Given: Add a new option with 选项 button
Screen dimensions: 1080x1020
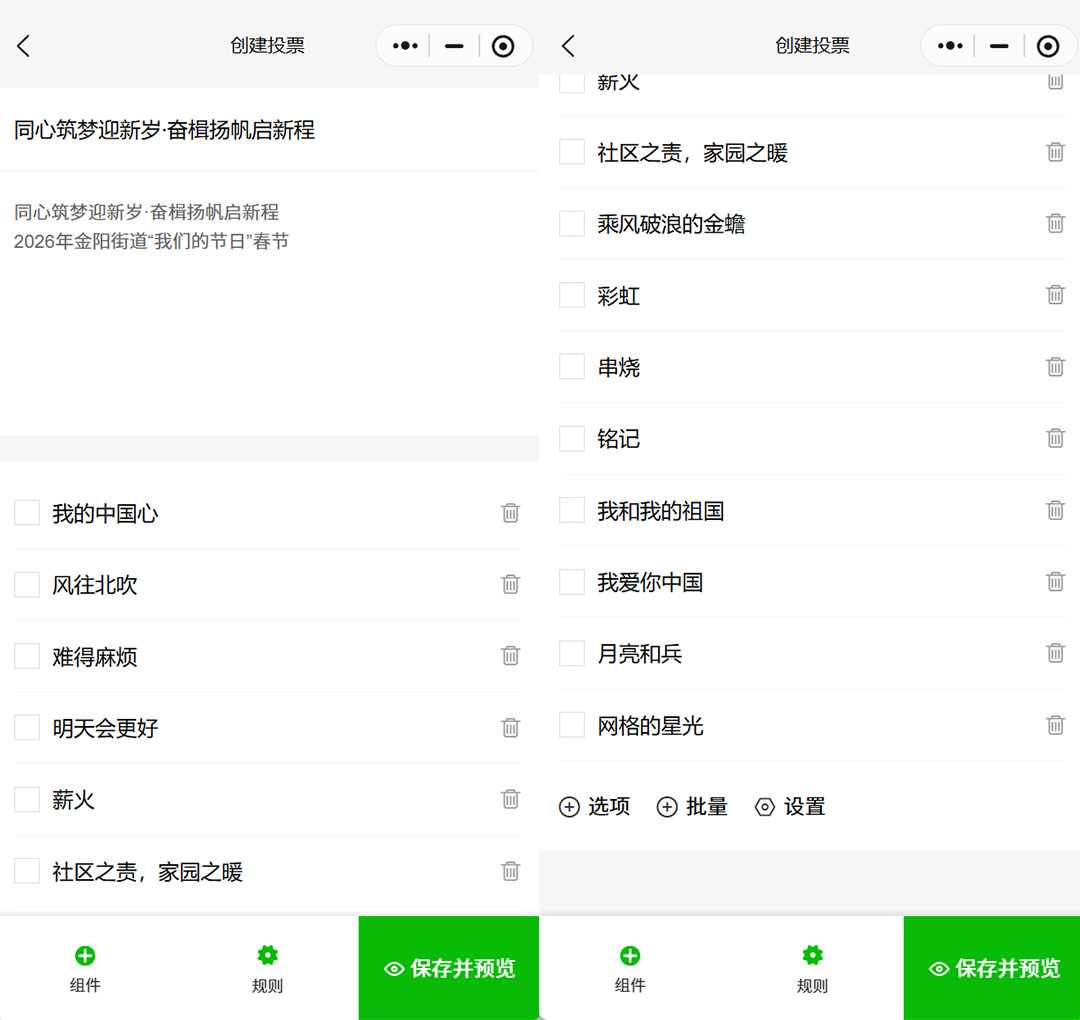Looking at the screenshot, I should pos(595,807).
